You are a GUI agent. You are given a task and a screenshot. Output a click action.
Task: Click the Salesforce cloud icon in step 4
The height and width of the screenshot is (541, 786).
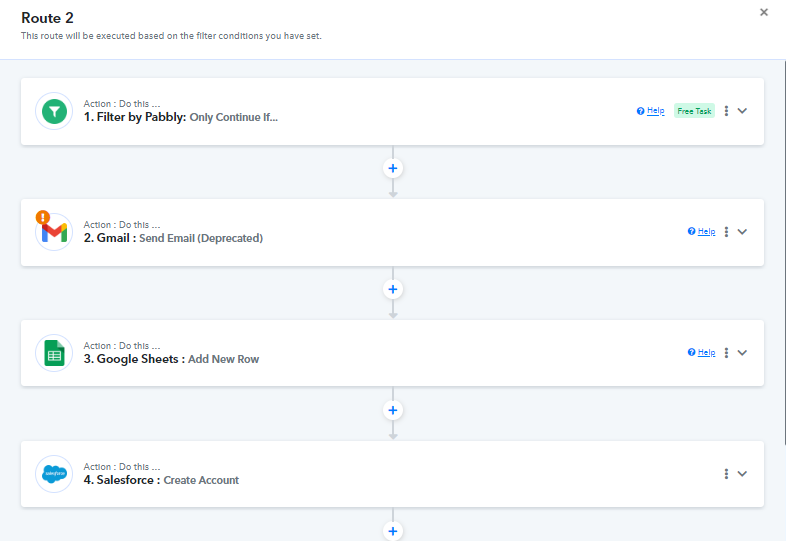pos(54,474)
